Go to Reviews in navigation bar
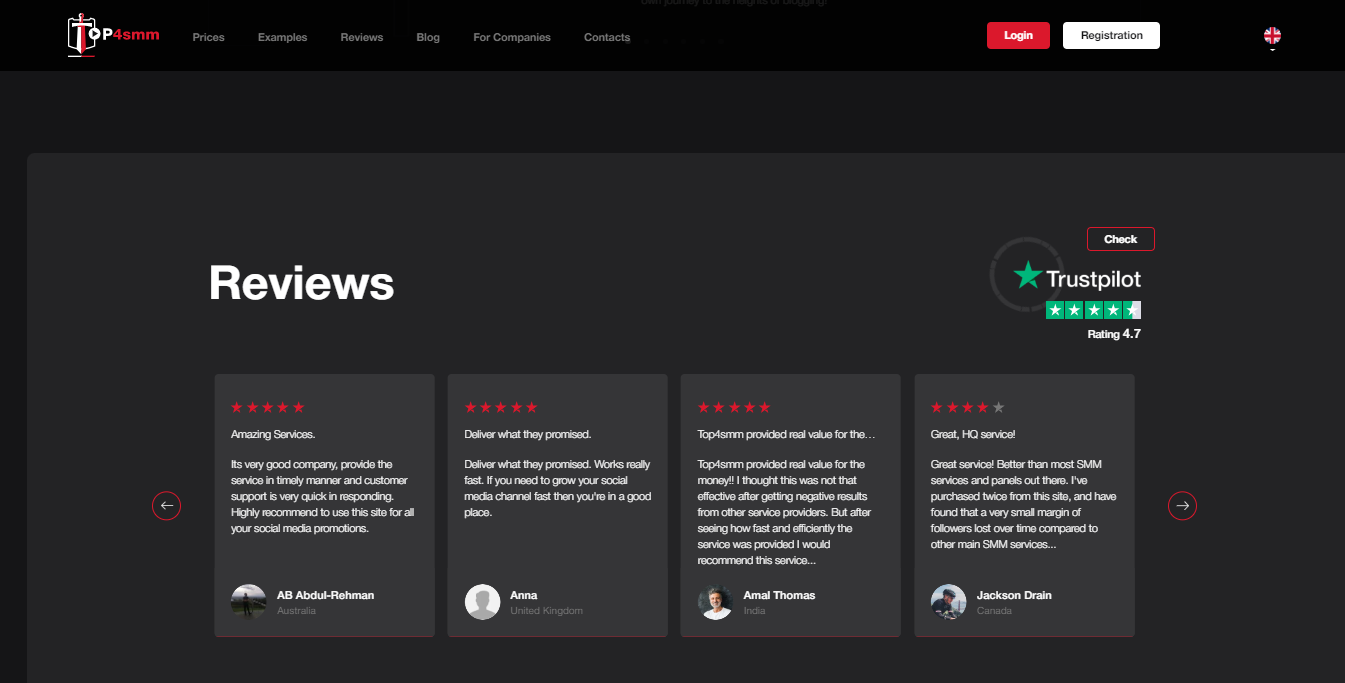Image resolution: width=1345 pixels, height=683 pixels. [362, 37]
